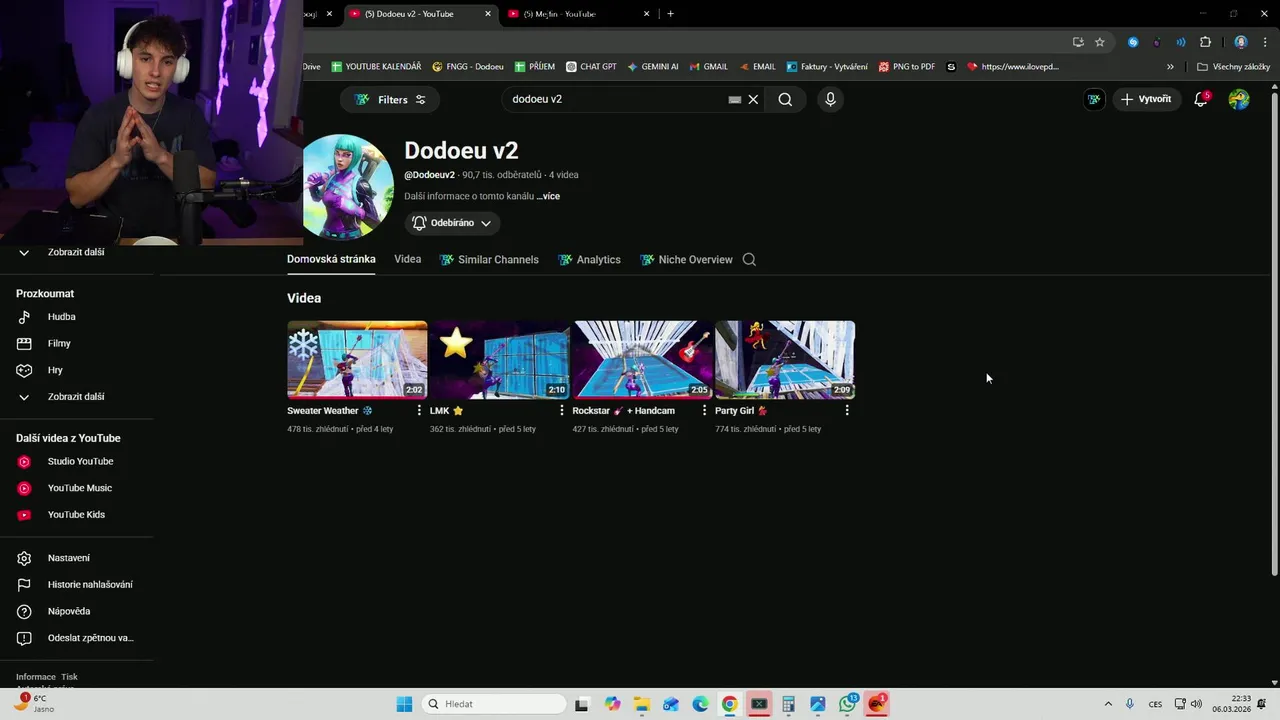The image size is (1280, 720).
Task: Expand the upper Zobrazit další in sidebar
Action: pos(76,252)
